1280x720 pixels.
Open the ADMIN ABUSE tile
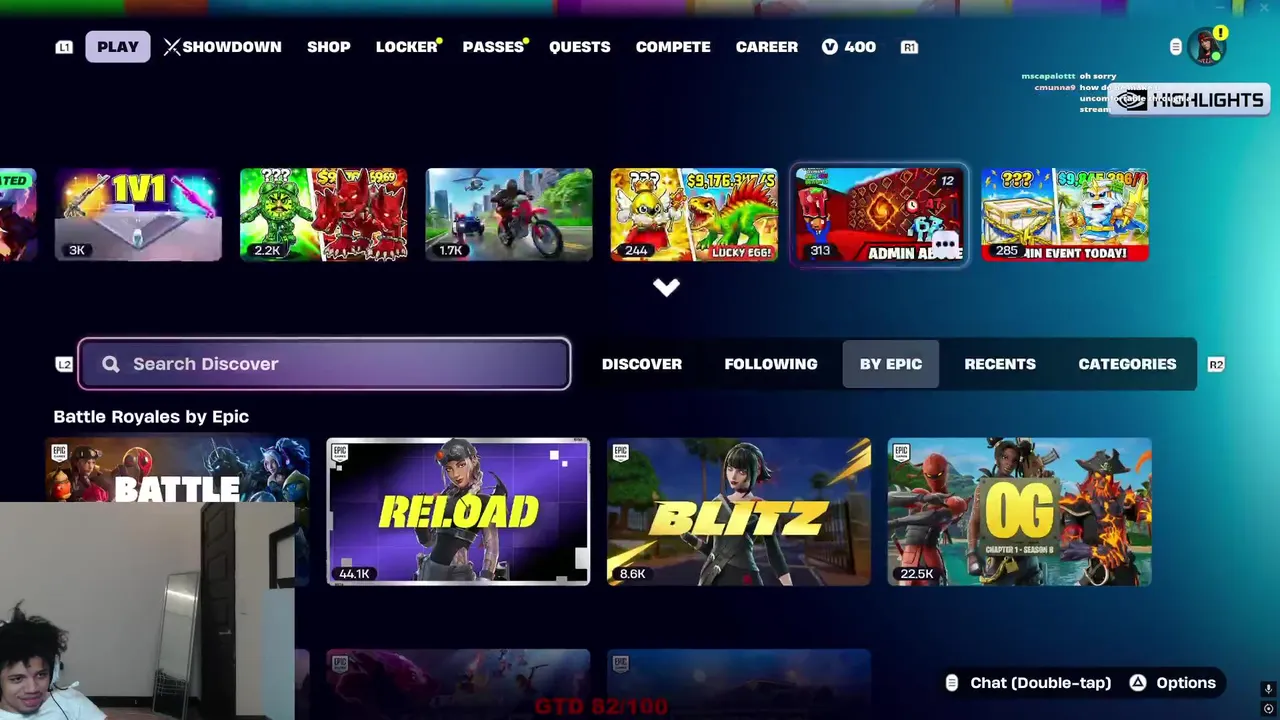(x=880, y=214)
